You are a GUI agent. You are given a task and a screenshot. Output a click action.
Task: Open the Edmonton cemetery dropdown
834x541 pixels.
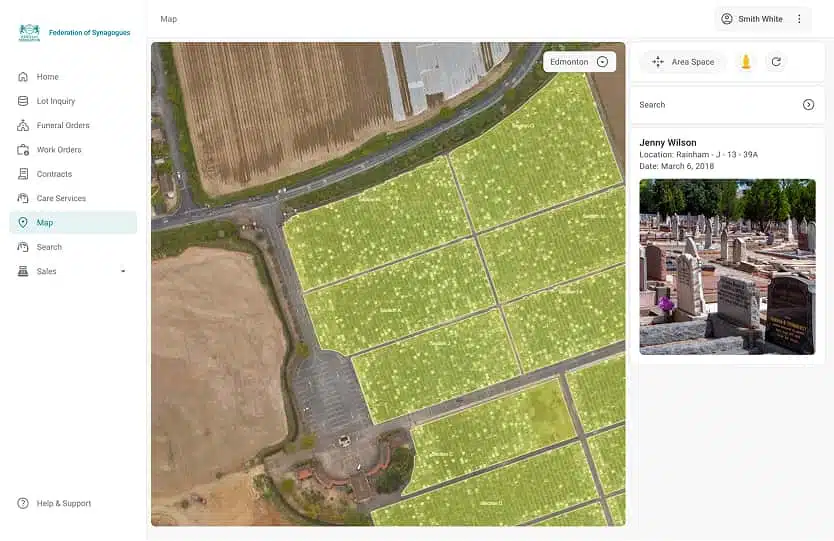pos(579,62)
